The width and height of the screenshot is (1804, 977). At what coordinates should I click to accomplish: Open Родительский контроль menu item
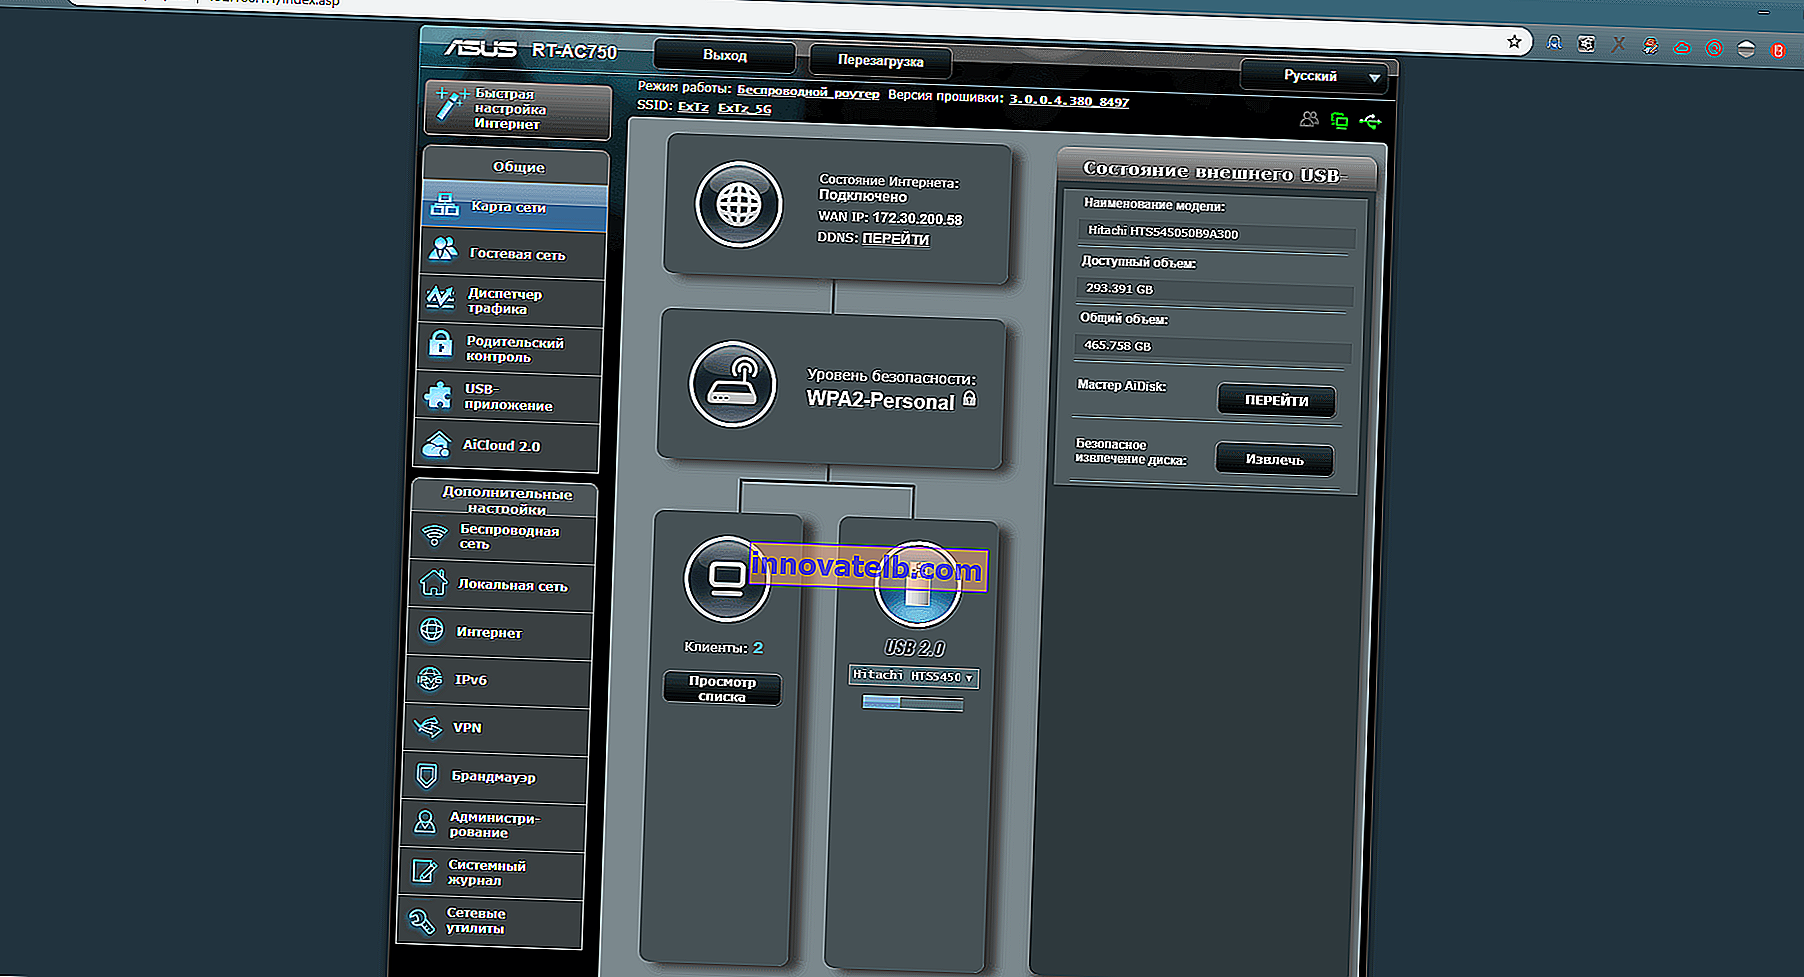[509, 349]
